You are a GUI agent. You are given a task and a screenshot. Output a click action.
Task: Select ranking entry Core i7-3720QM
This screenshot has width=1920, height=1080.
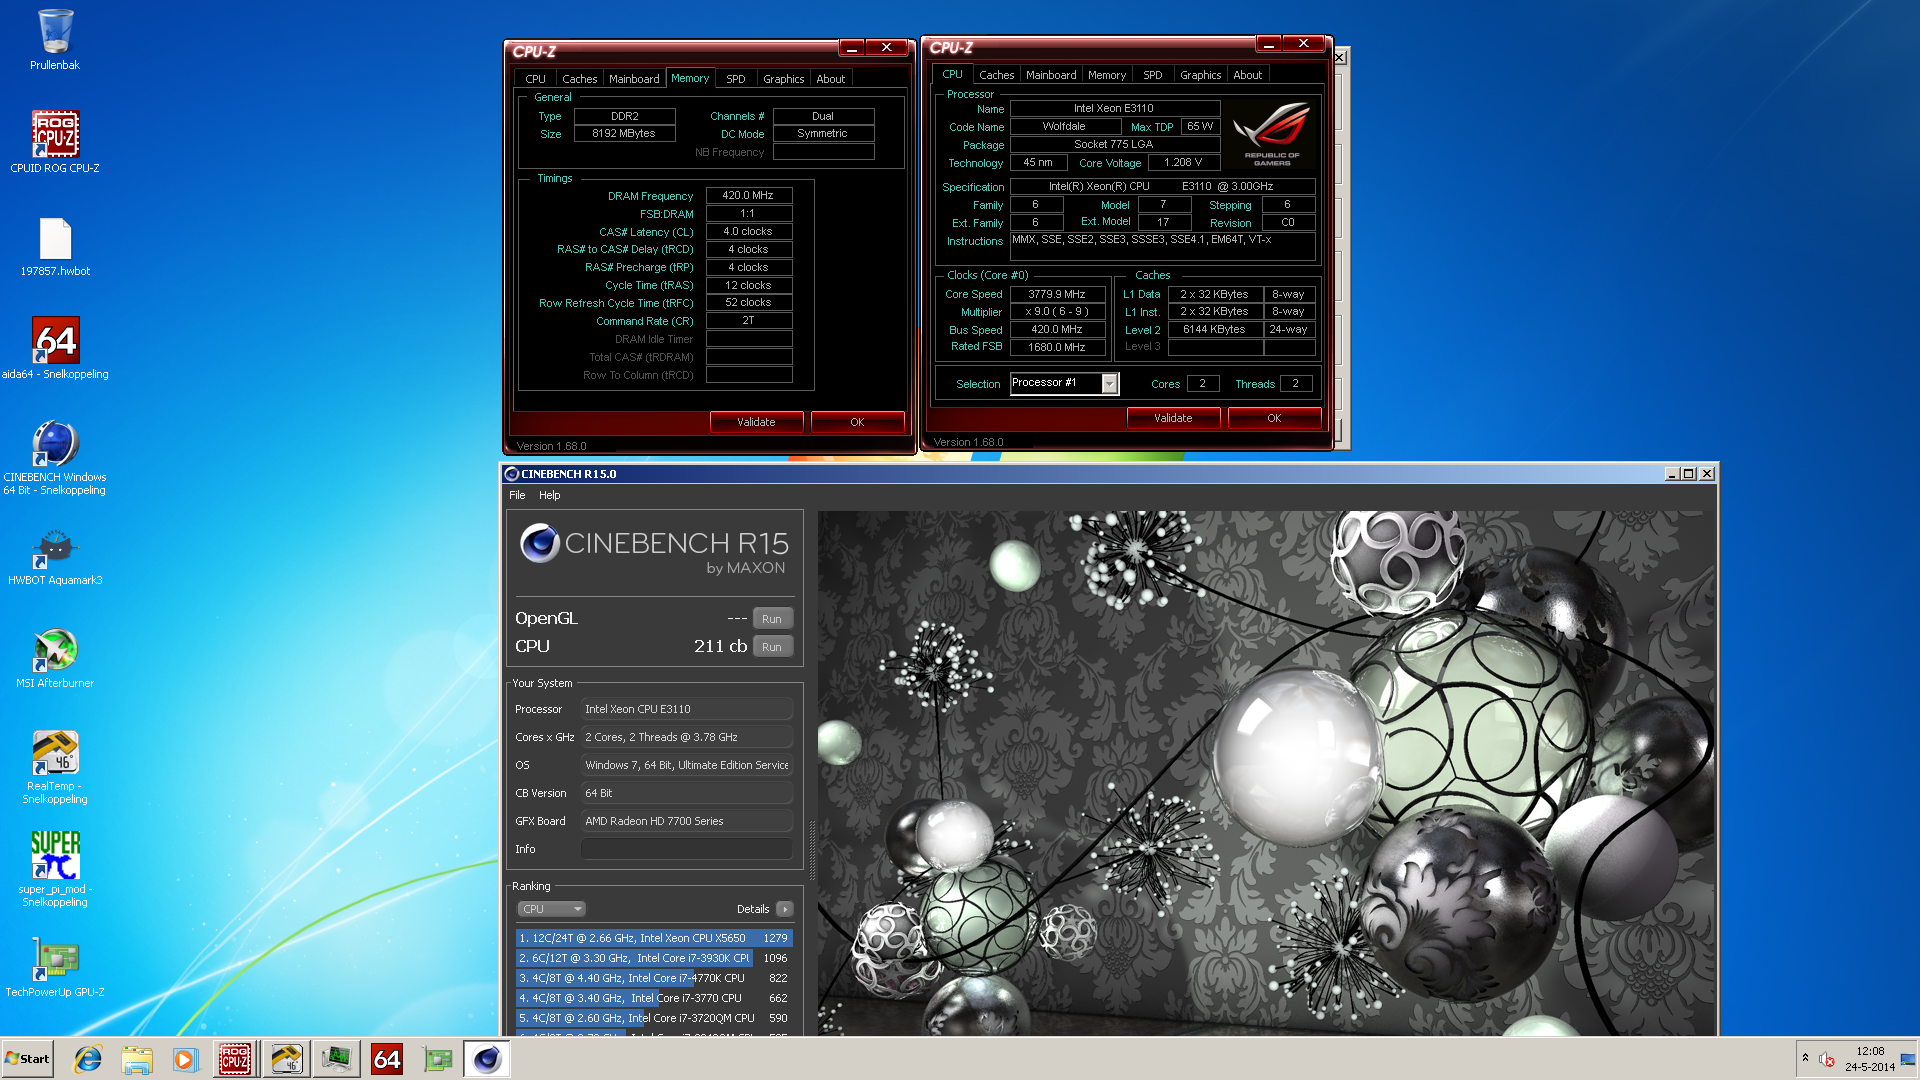[x=654, y=1018]
